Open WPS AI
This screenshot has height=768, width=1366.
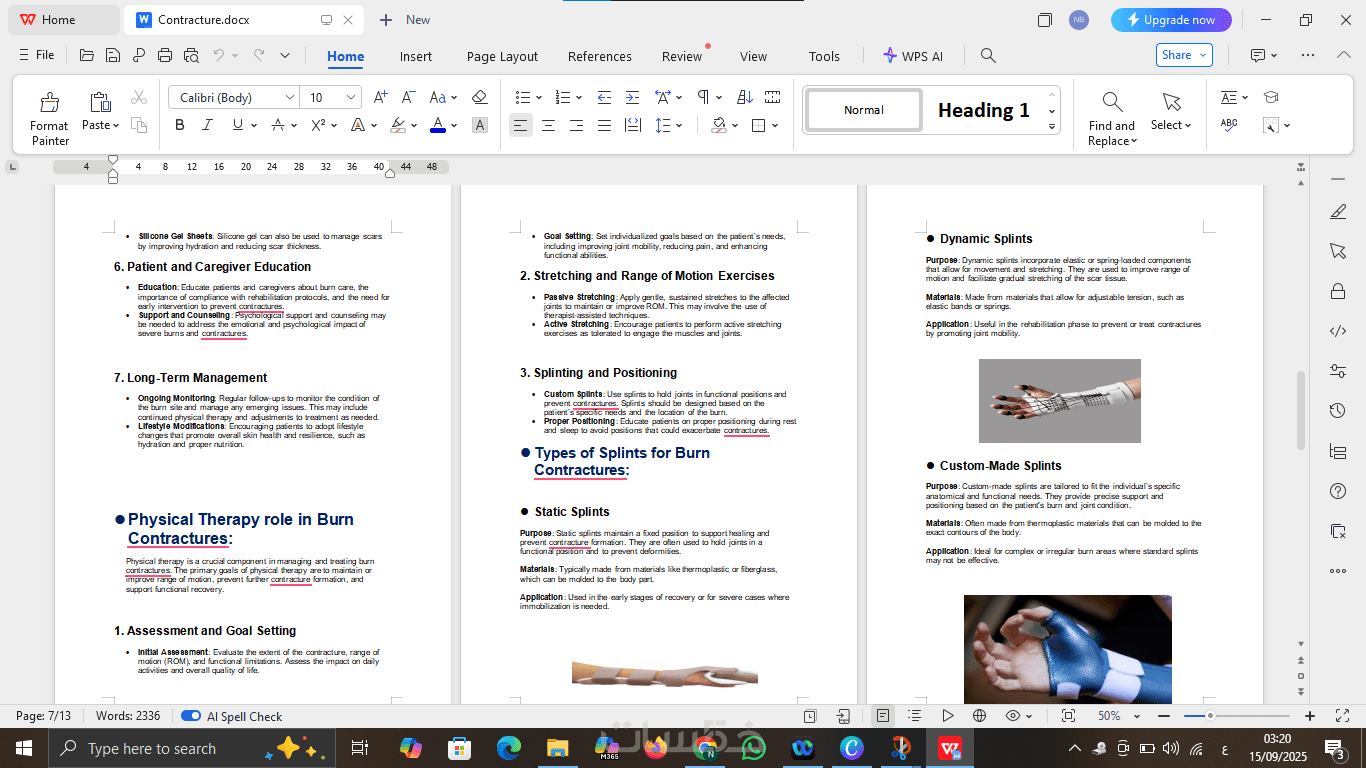tap(912, 56)
